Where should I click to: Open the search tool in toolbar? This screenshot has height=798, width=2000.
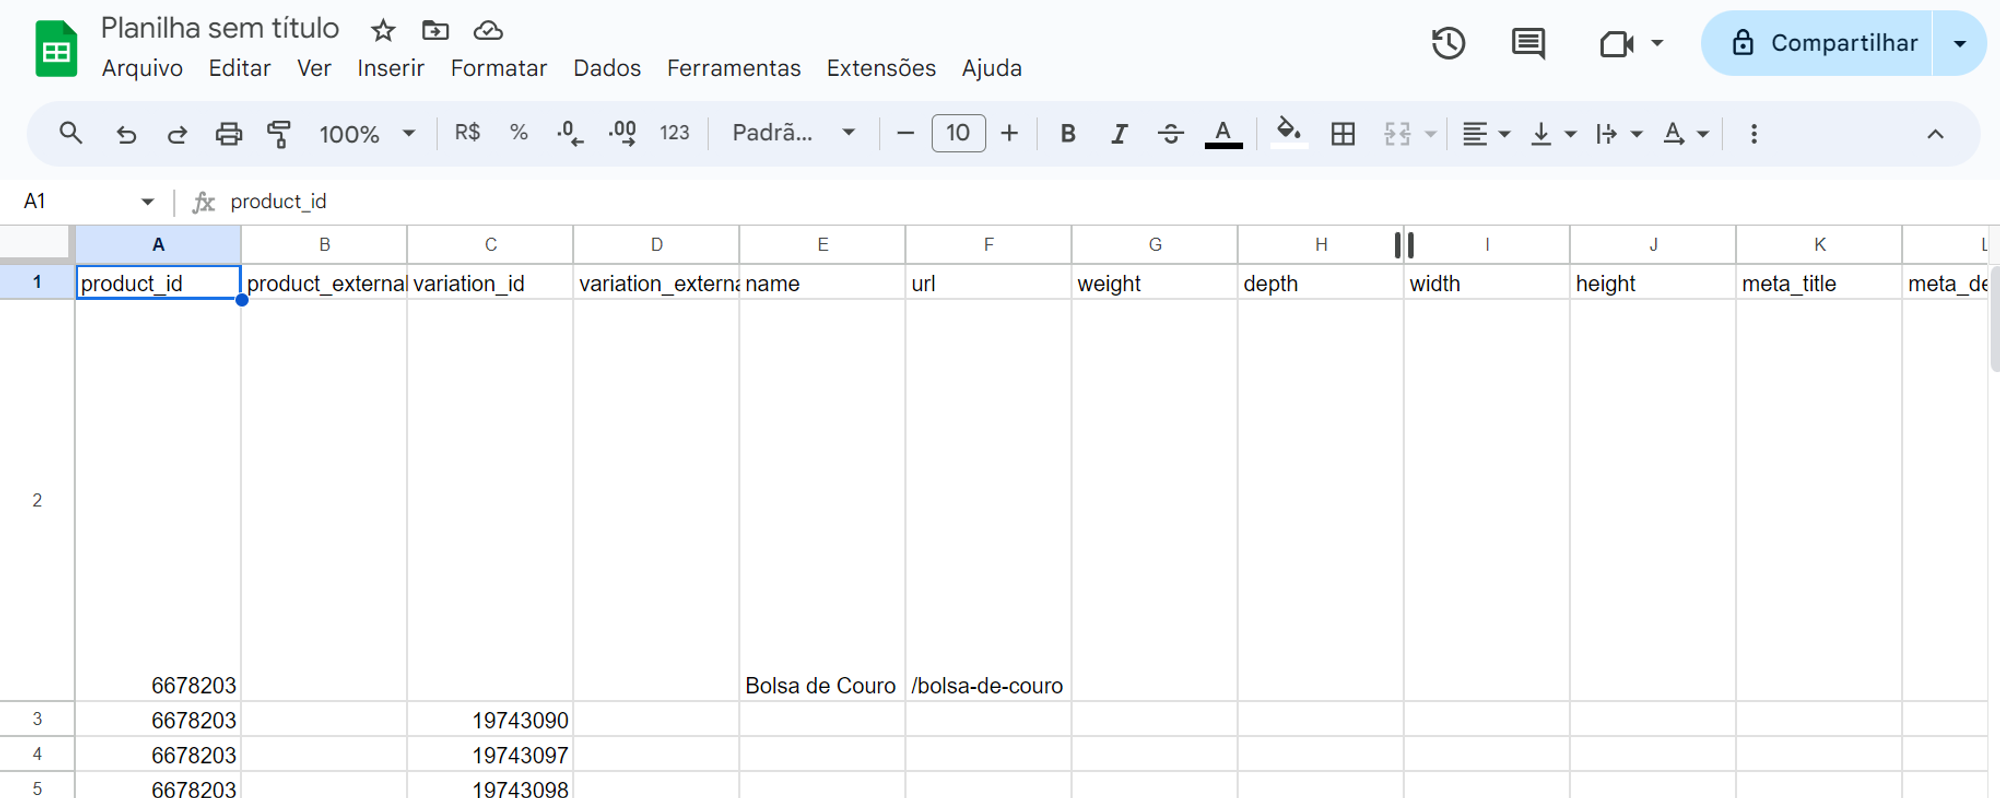70,133
